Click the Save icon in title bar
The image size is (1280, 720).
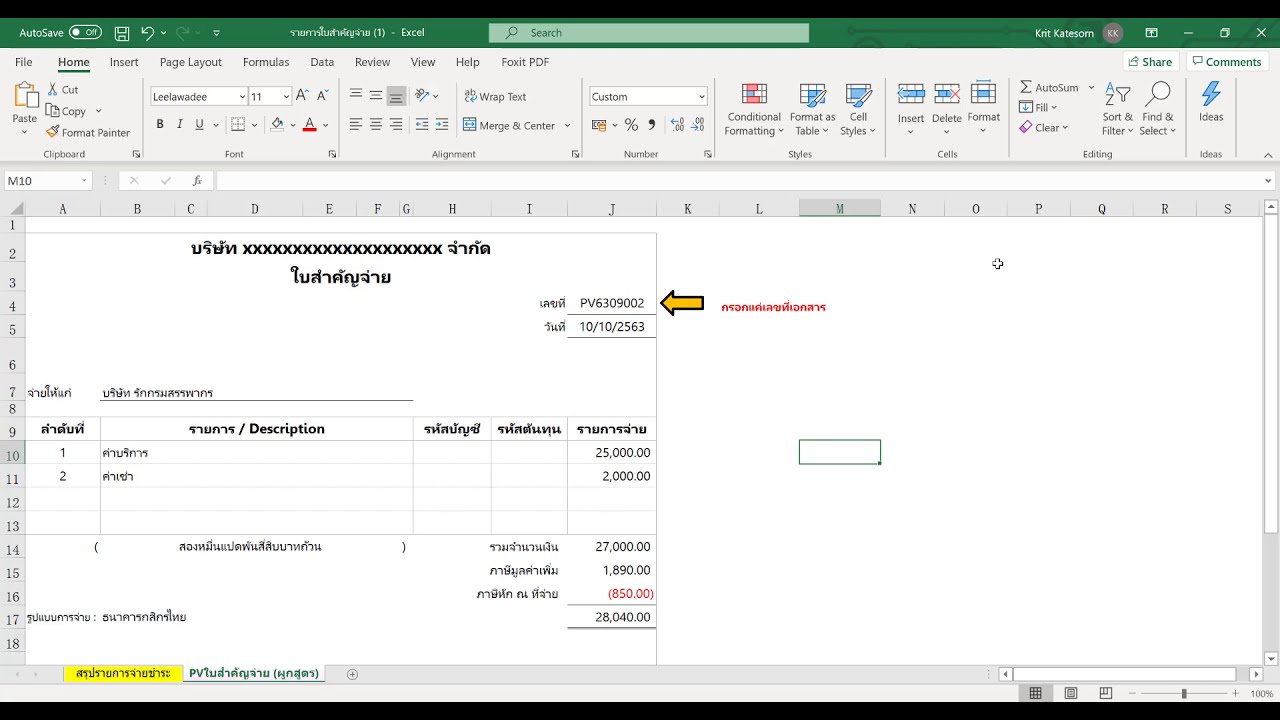[x=122, y=33]
